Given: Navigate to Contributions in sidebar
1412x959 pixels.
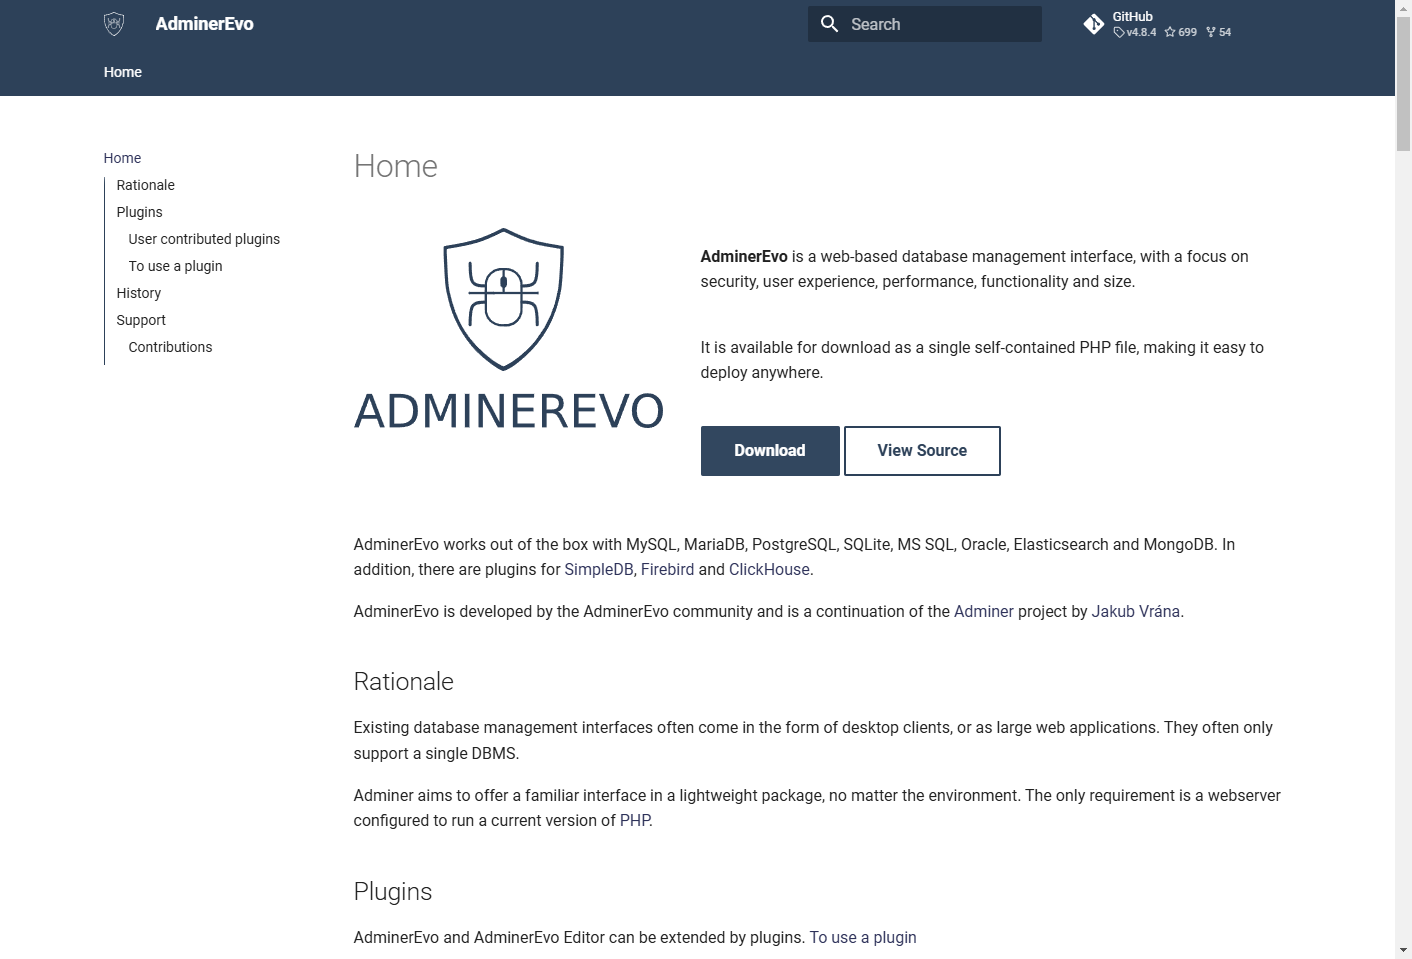Looking at the screenshot, I should (x=170, y=347).
